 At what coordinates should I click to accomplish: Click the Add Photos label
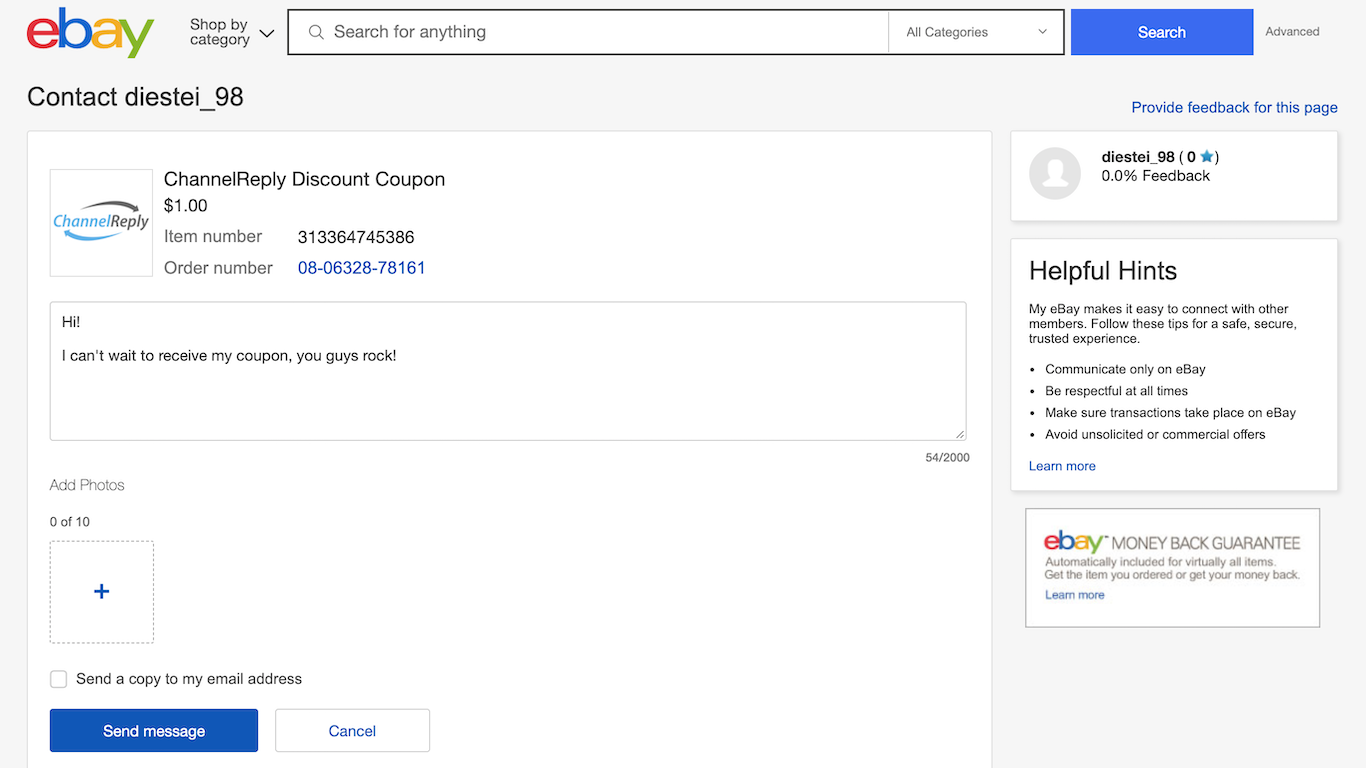point(87,485)
